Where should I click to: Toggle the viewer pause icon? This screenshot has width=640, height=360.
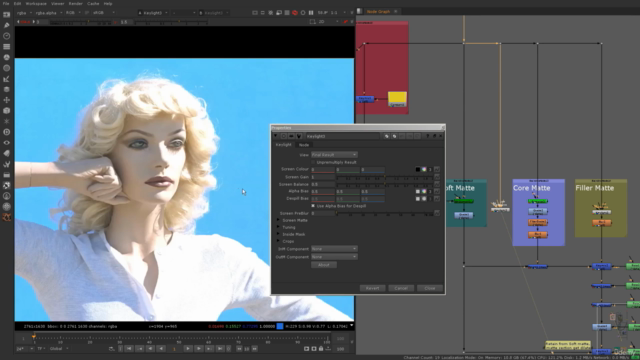point(311,13)
